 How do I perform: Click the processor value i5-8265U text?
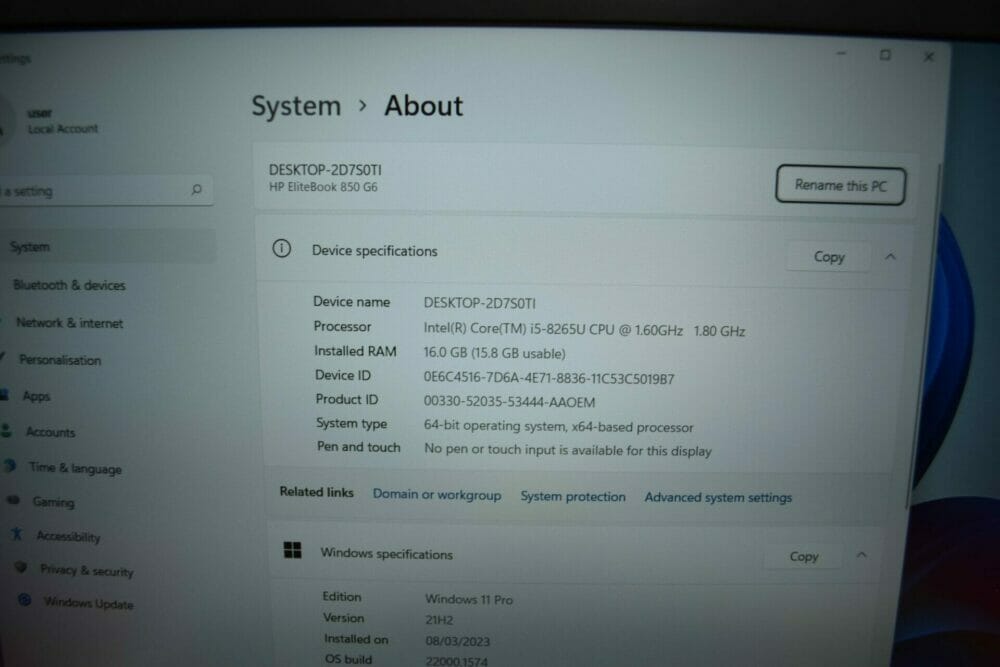coord(584,330)
